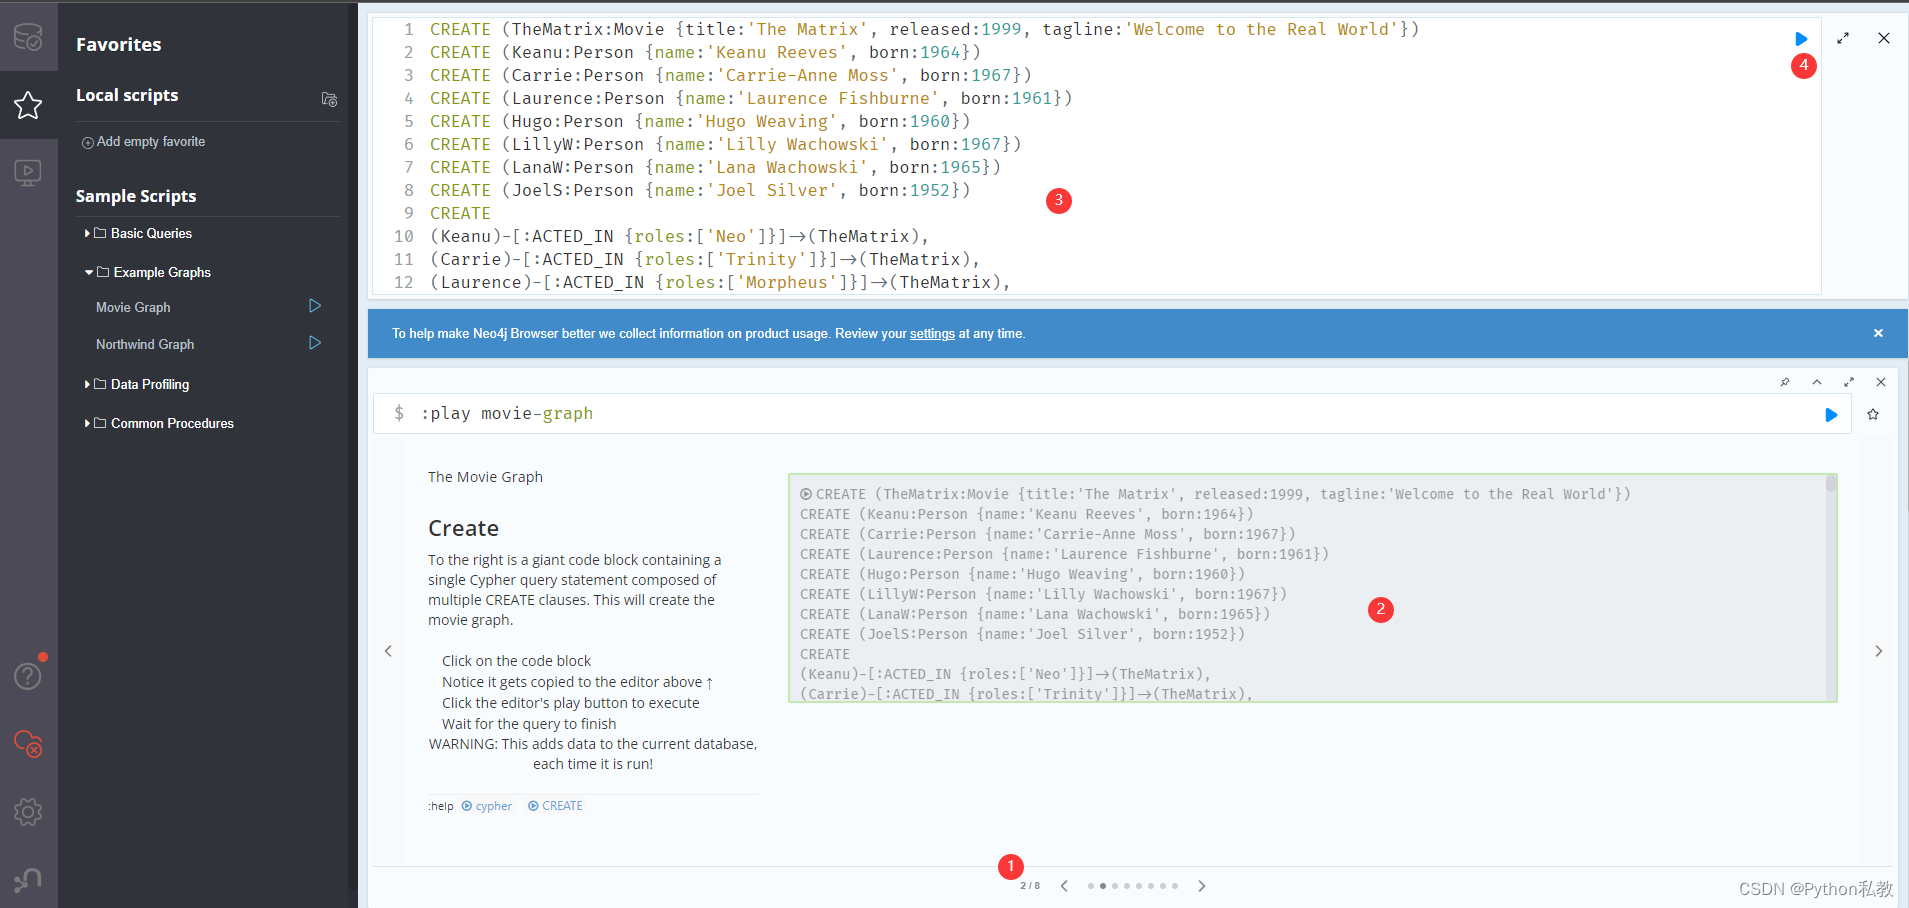Click the Favorites panel title
1909x908 pixels.
(x=118, y=44)
